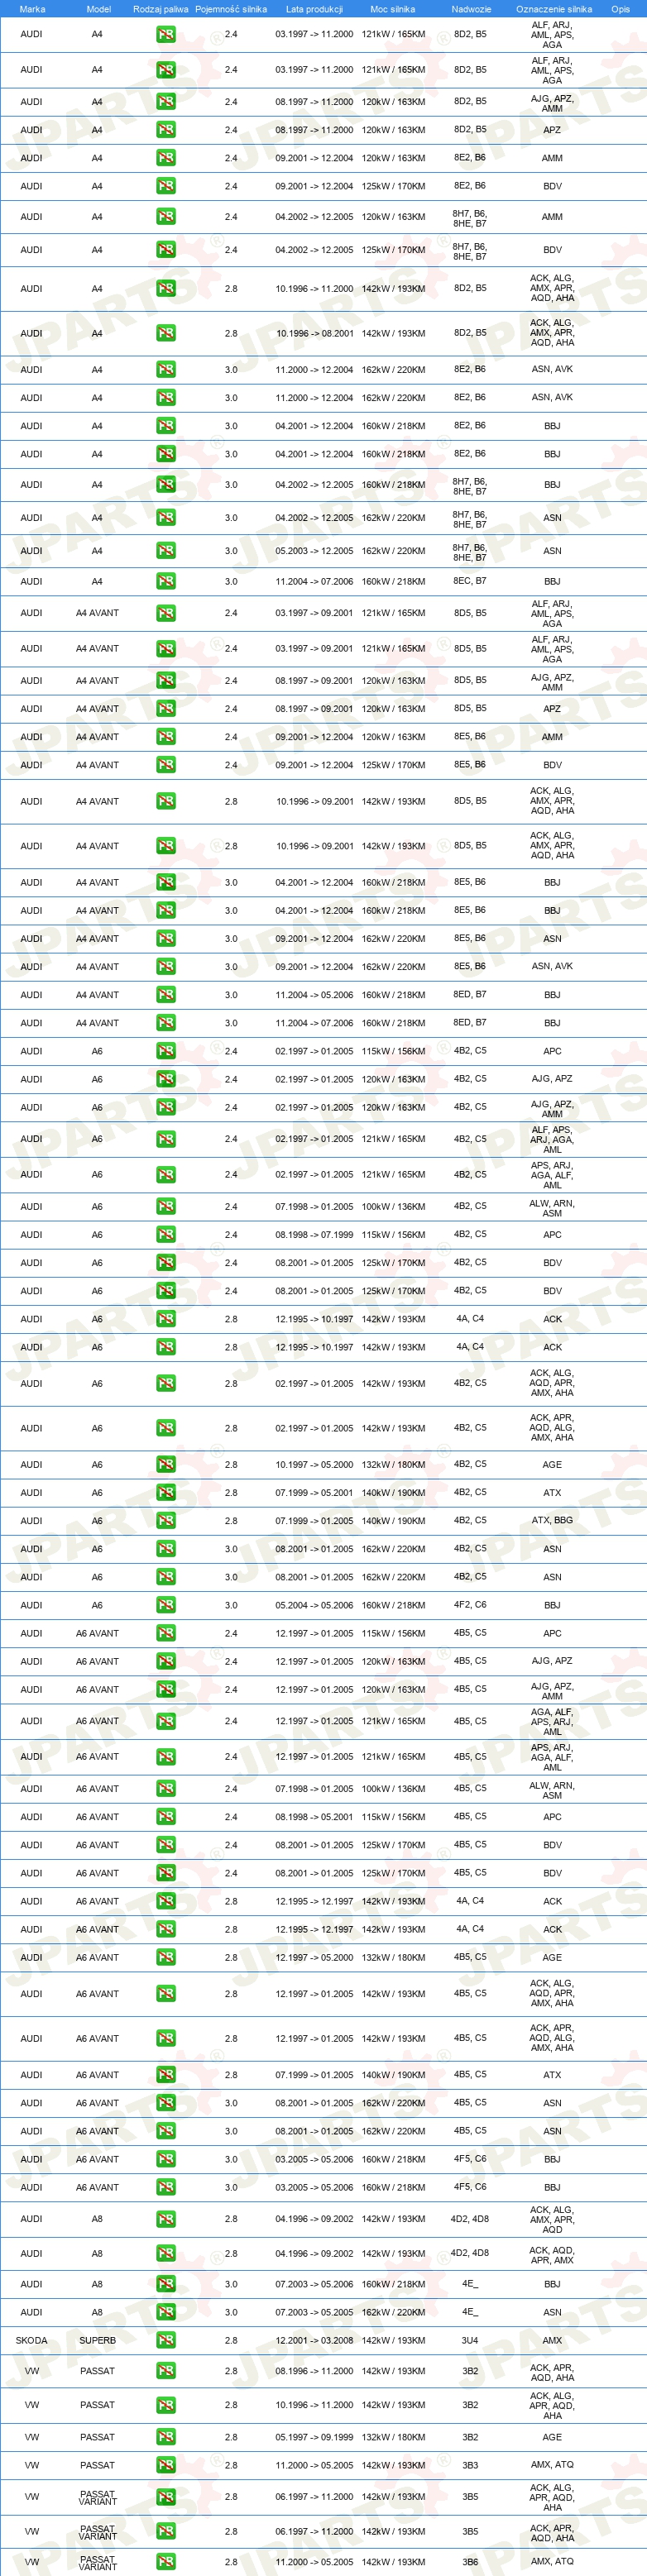647x2576 pixels.
Task: Click fuel icon in A6 AVANT 100kW ALW row
Action: 166,1789
